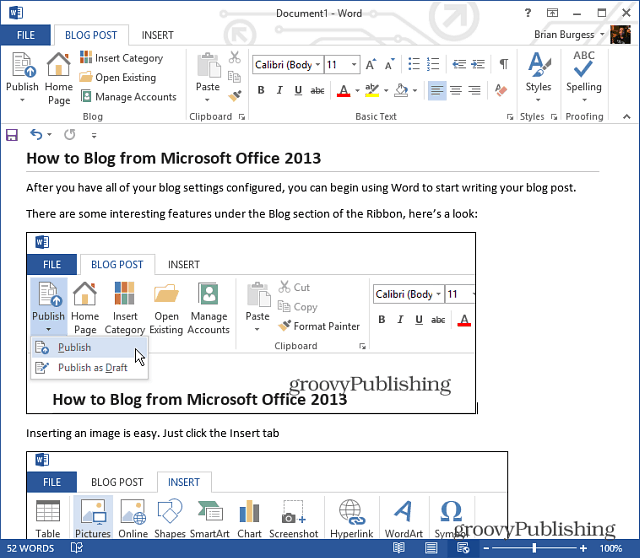Image resolution: width=640 pixels, height=558 pixels.
Task: Open the highlight color dropdown arrow
Action: (386, 90)
